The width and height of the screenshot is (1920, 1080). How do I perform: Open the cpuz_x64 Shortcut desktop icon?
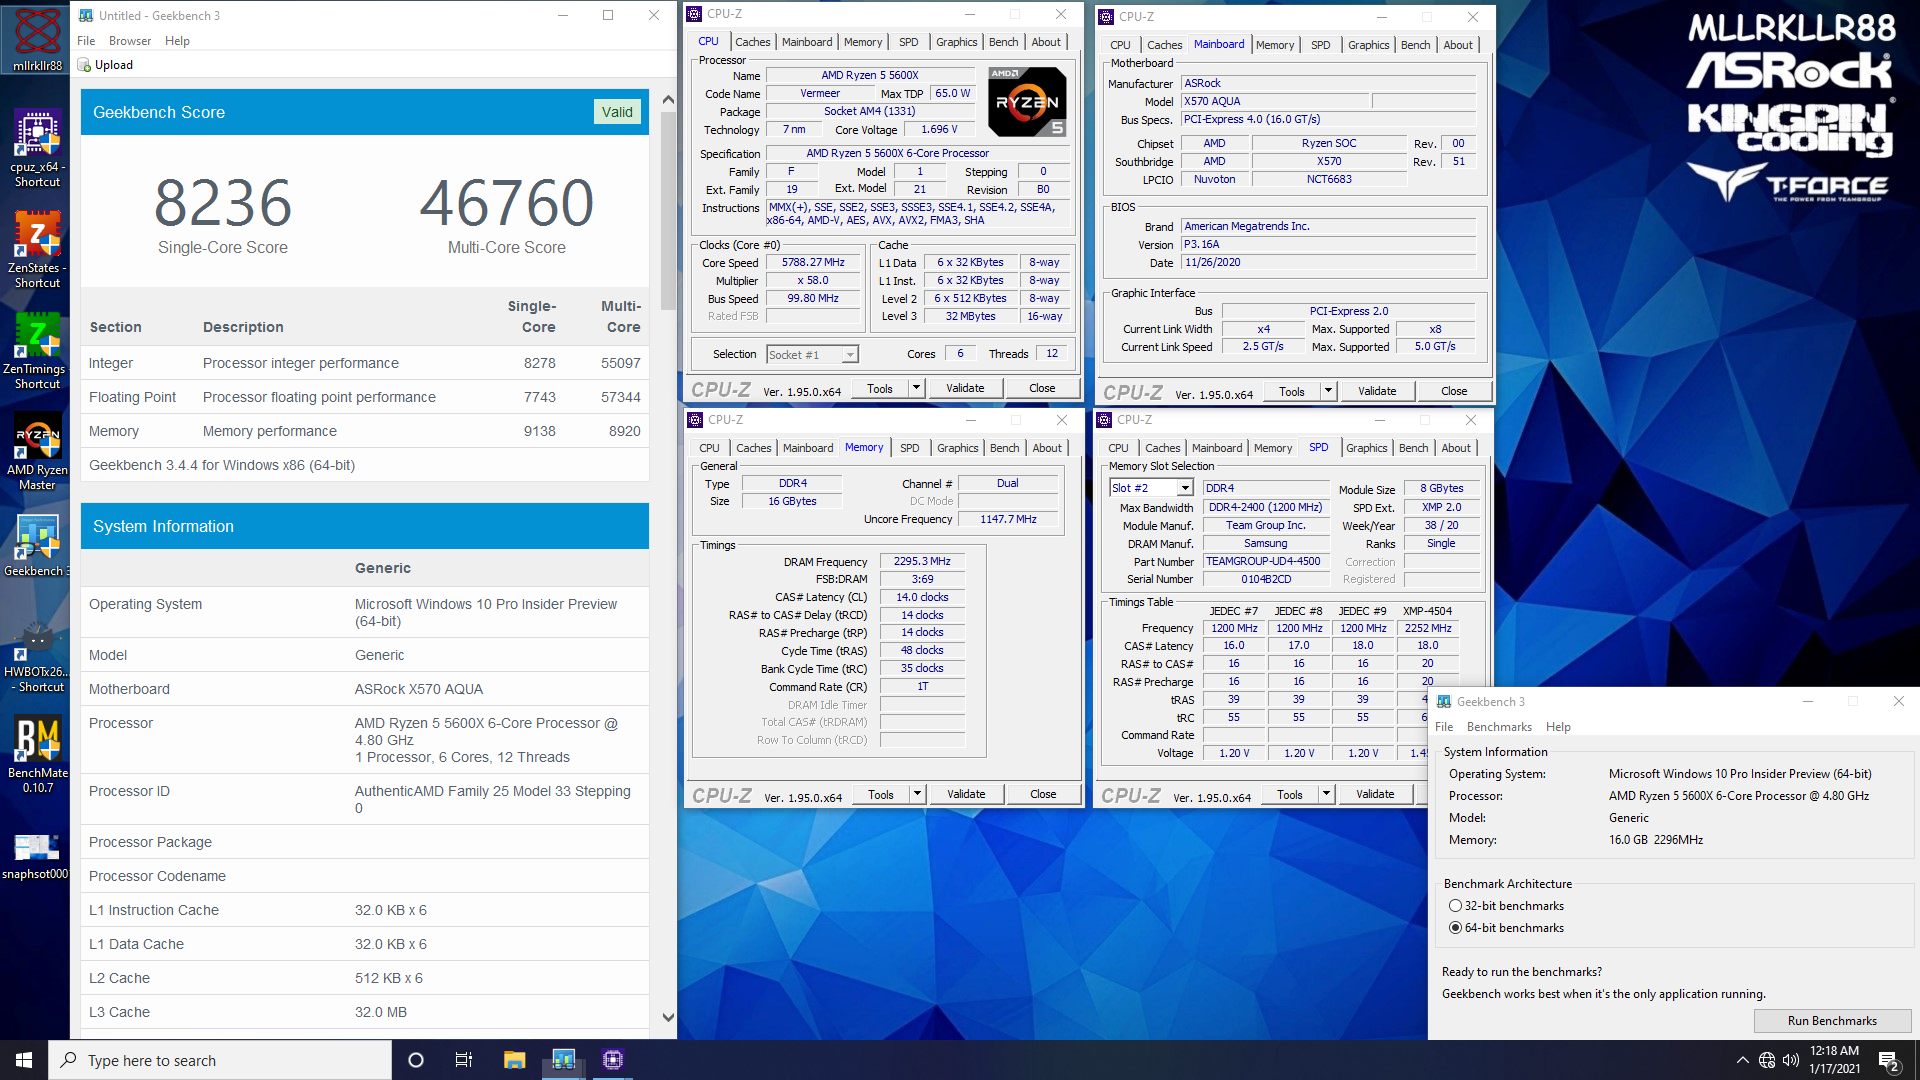37,148
